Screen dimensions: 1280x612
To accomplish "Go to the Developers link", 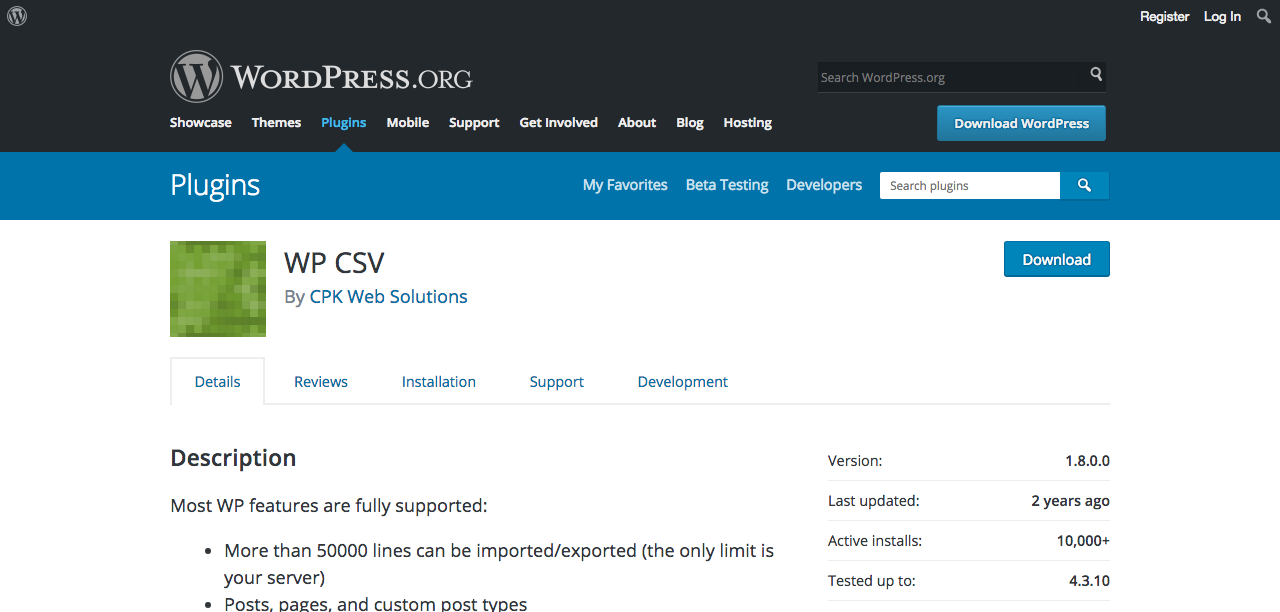I will pos(824,185).
